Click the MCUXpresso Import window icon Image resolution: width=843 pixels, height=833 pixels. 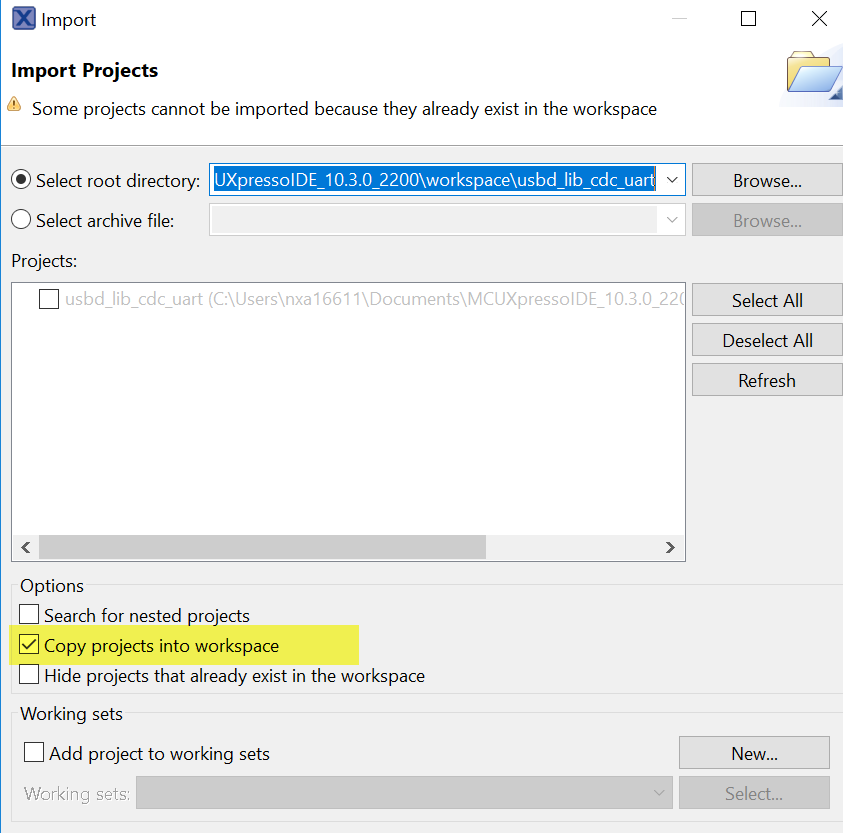pyautogui.click(x=24, y=18)
